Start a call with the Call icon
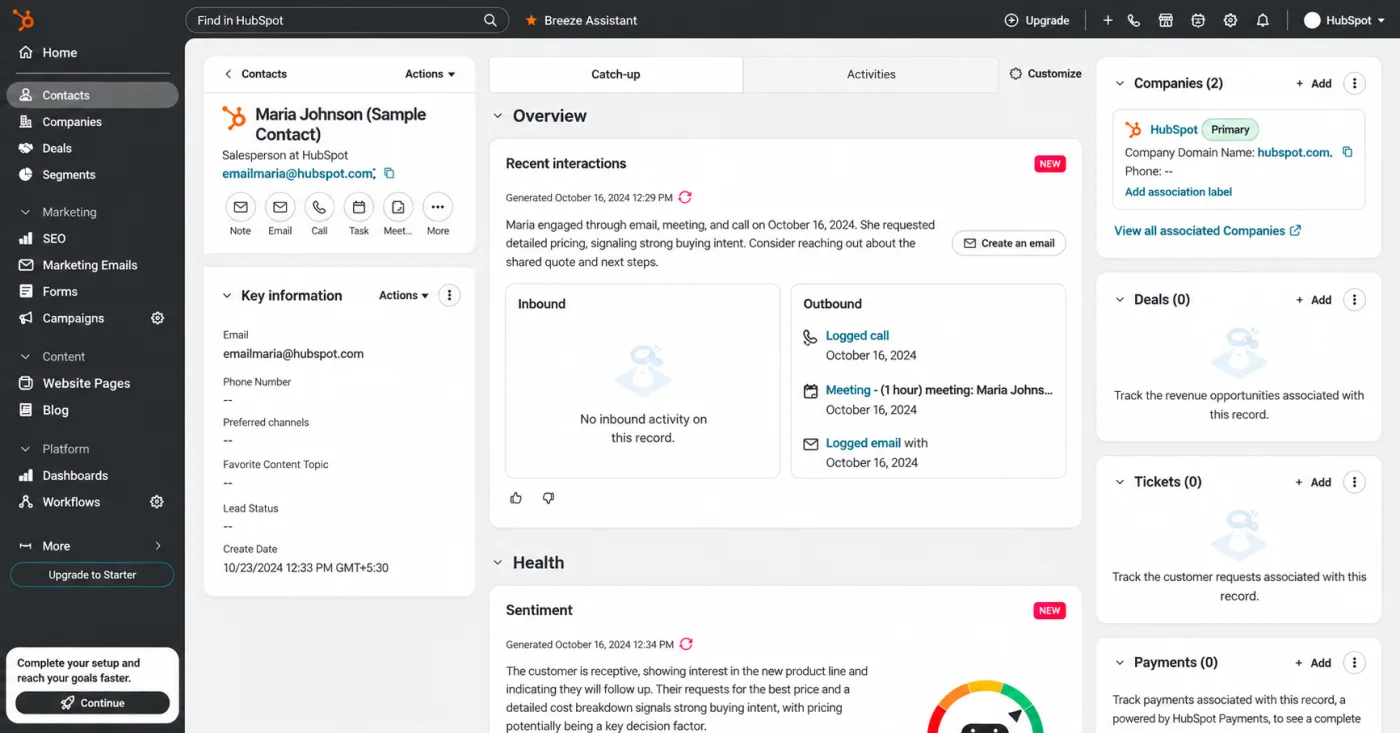 [319, 207]
